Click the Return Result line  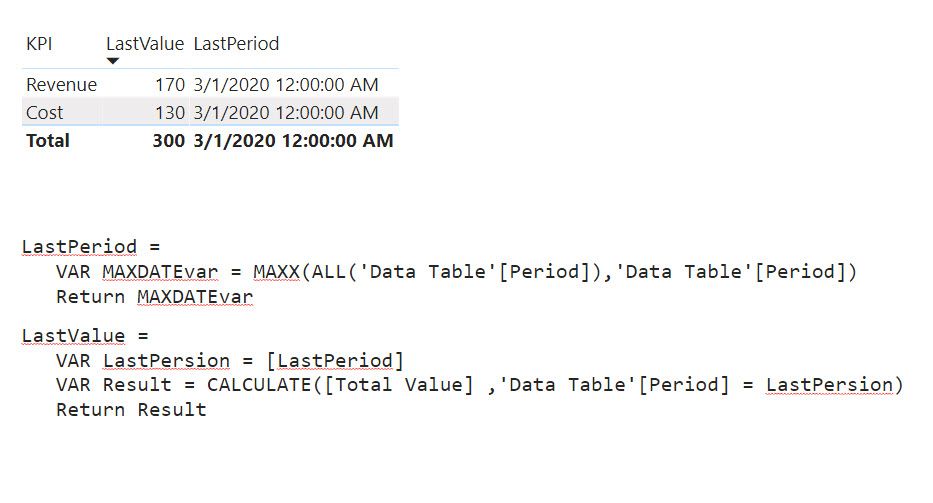pyautogui.click(x=131, y=410)
